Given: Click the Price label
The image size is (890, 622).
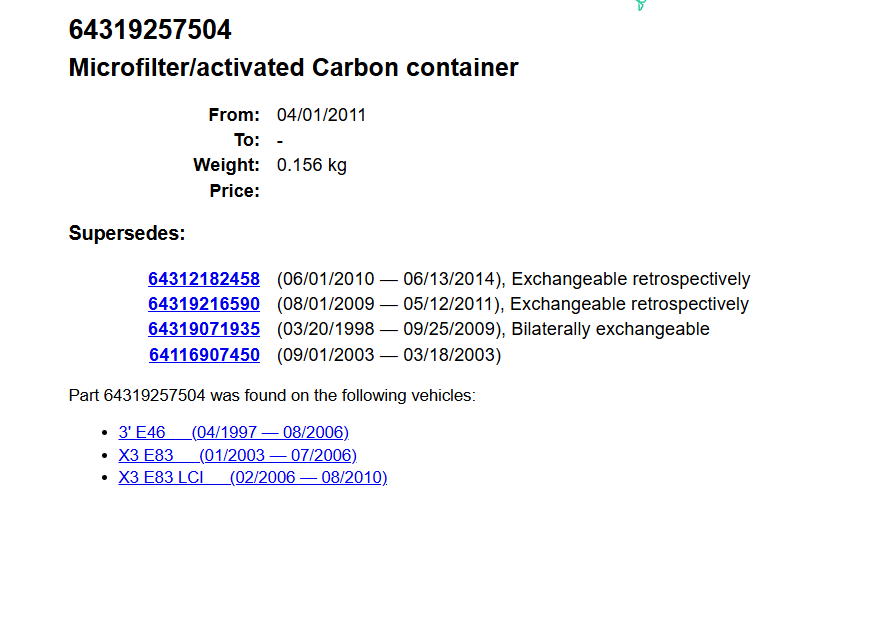Looking at the screenshot, I should pyautogui.click(x=234, y=191).
